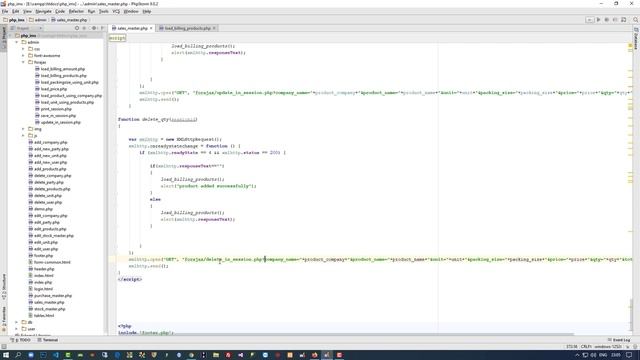The height and width of the screenshot is (360, 640).
Task: Click the Windows taskbar search icon
Action: [18, 355]
